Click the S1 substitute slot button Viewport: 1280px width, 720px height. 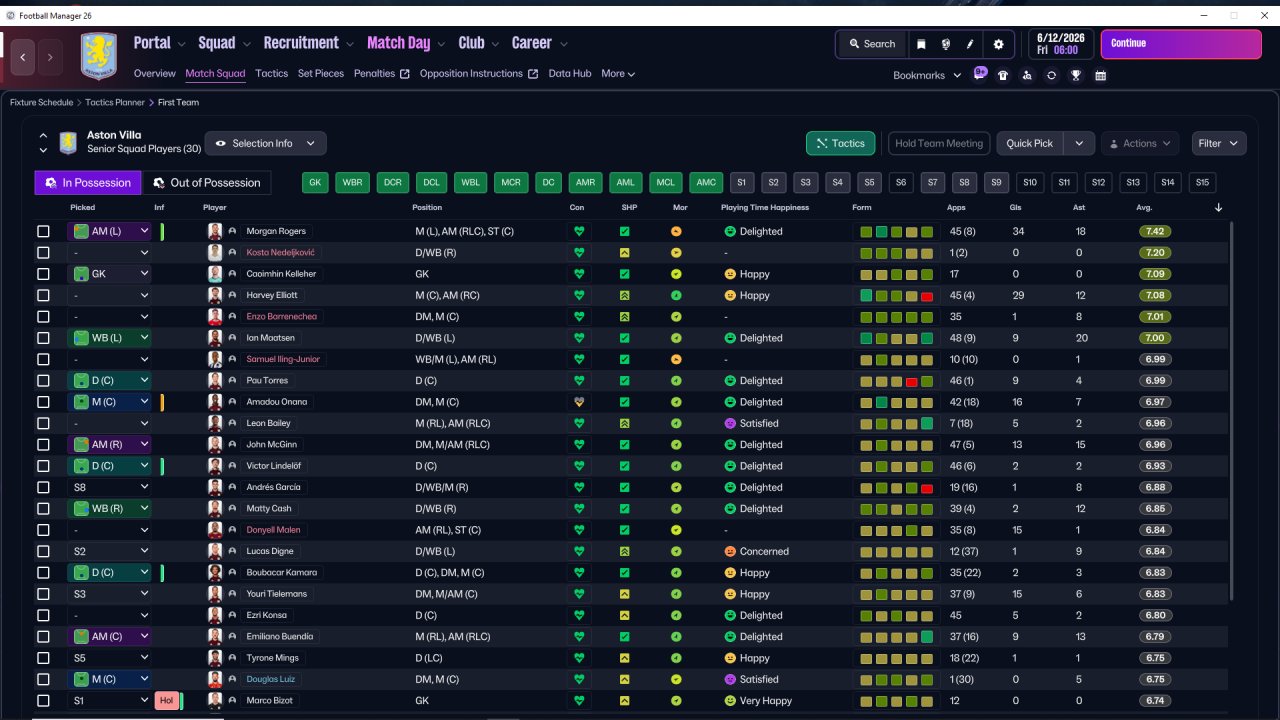pyautogui.click(x=741, y=183)
